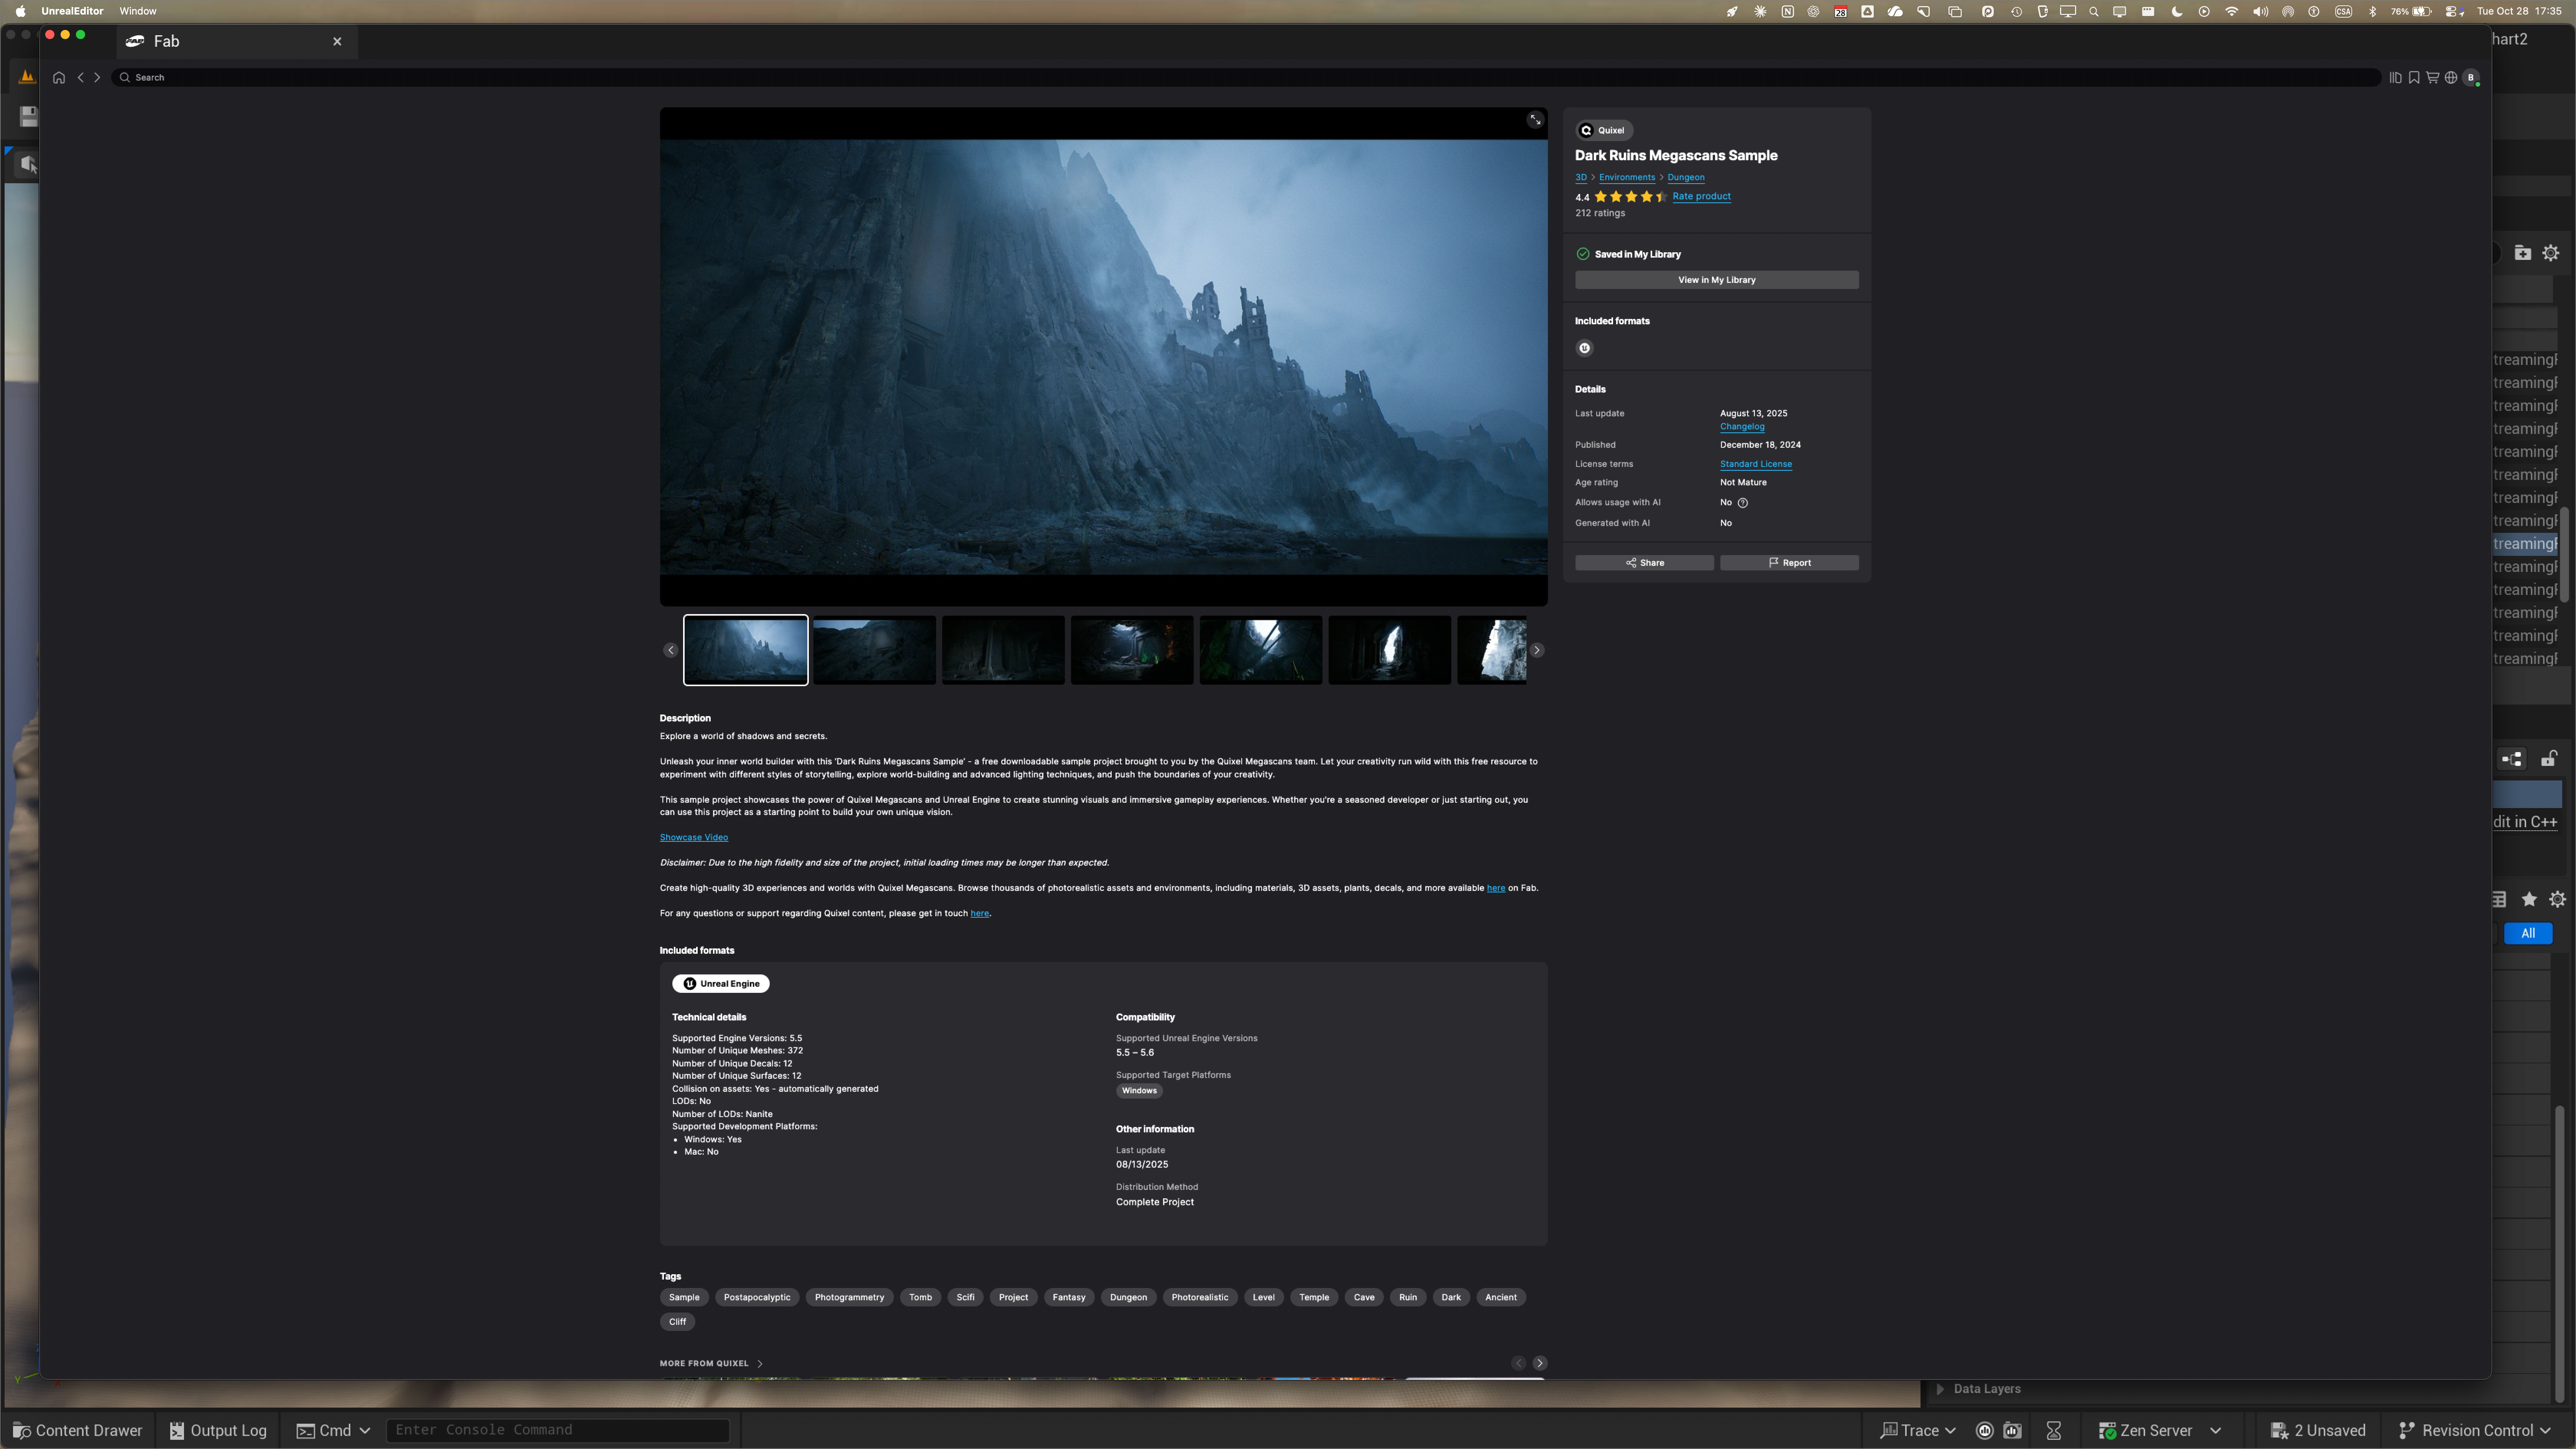Click the Fab search field
2576x1449 pixels.
(1245, 77)
